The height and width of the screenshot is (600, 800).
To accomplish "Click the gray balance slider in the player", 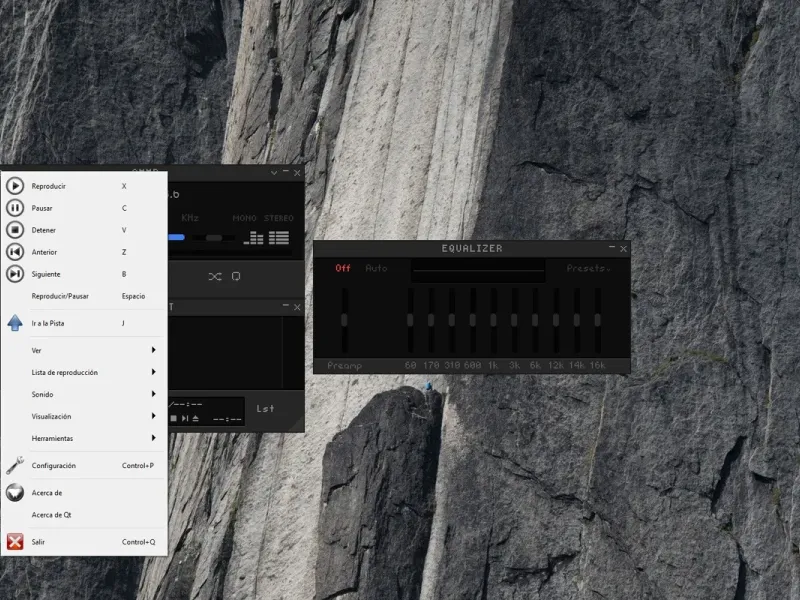I will tap(213, 238).
